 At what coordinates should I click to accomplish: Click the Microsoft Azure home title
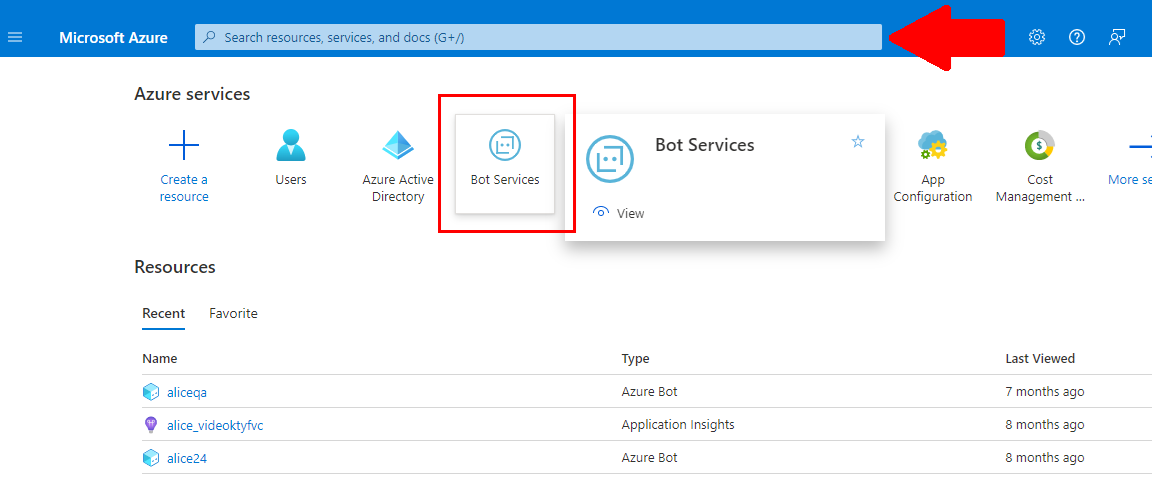point(113,37)
